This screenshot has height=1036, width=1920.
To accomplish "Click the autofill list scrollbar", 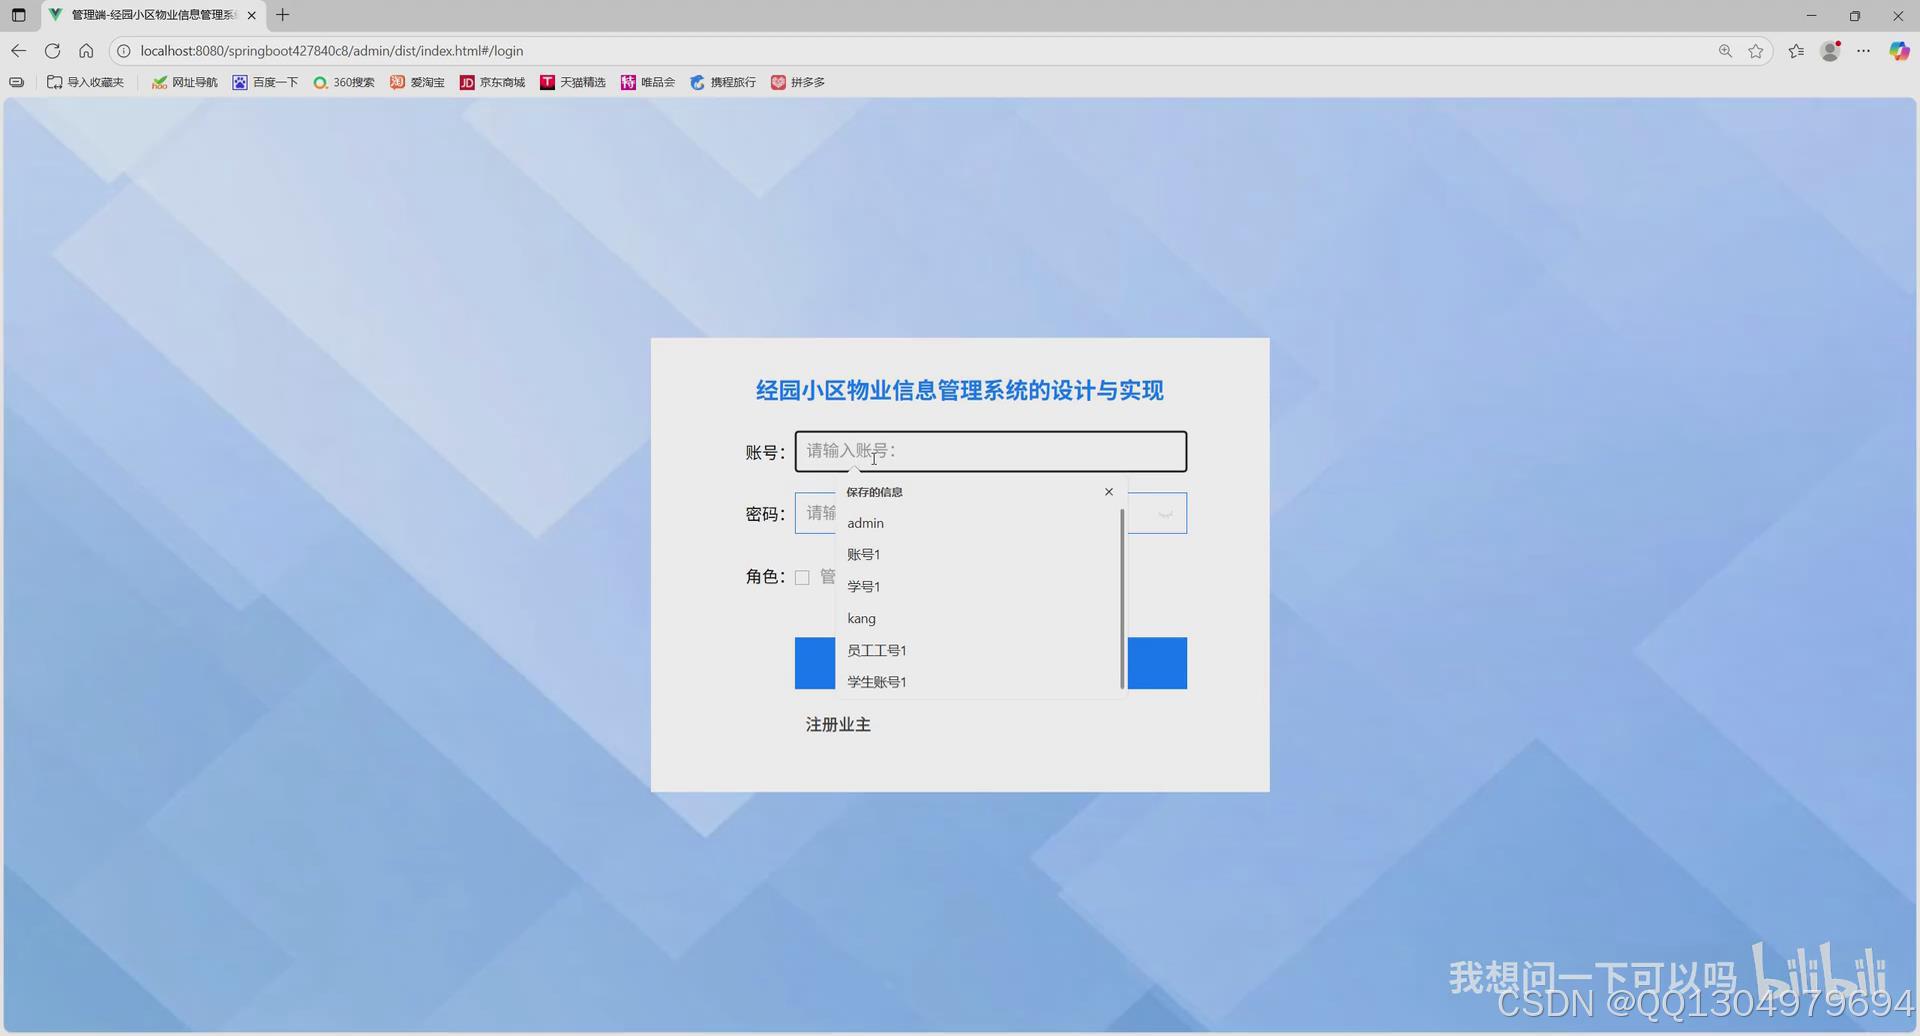I will (1122, 599).
